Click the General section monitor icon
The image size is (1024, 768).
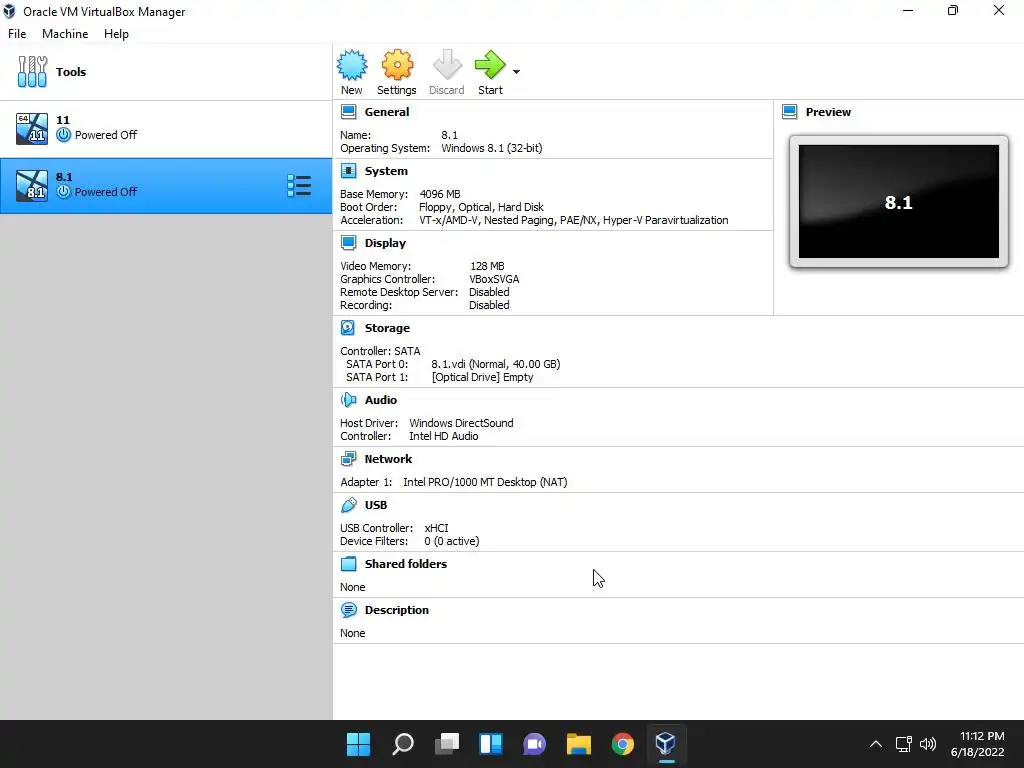349,112
